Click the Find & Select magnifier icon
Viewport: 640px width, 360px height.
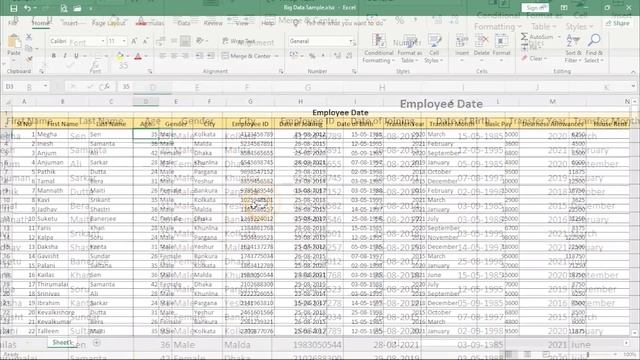click(594, 40)
